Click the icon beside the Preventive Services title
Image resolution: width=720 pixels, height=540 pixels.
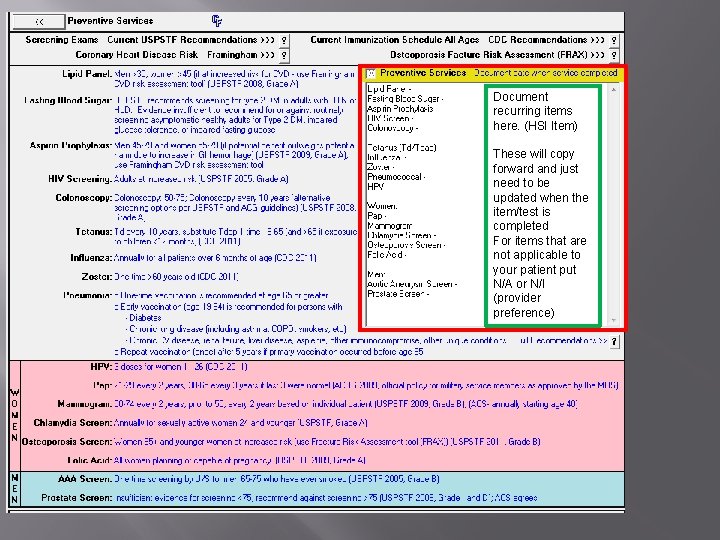(217, 21)
